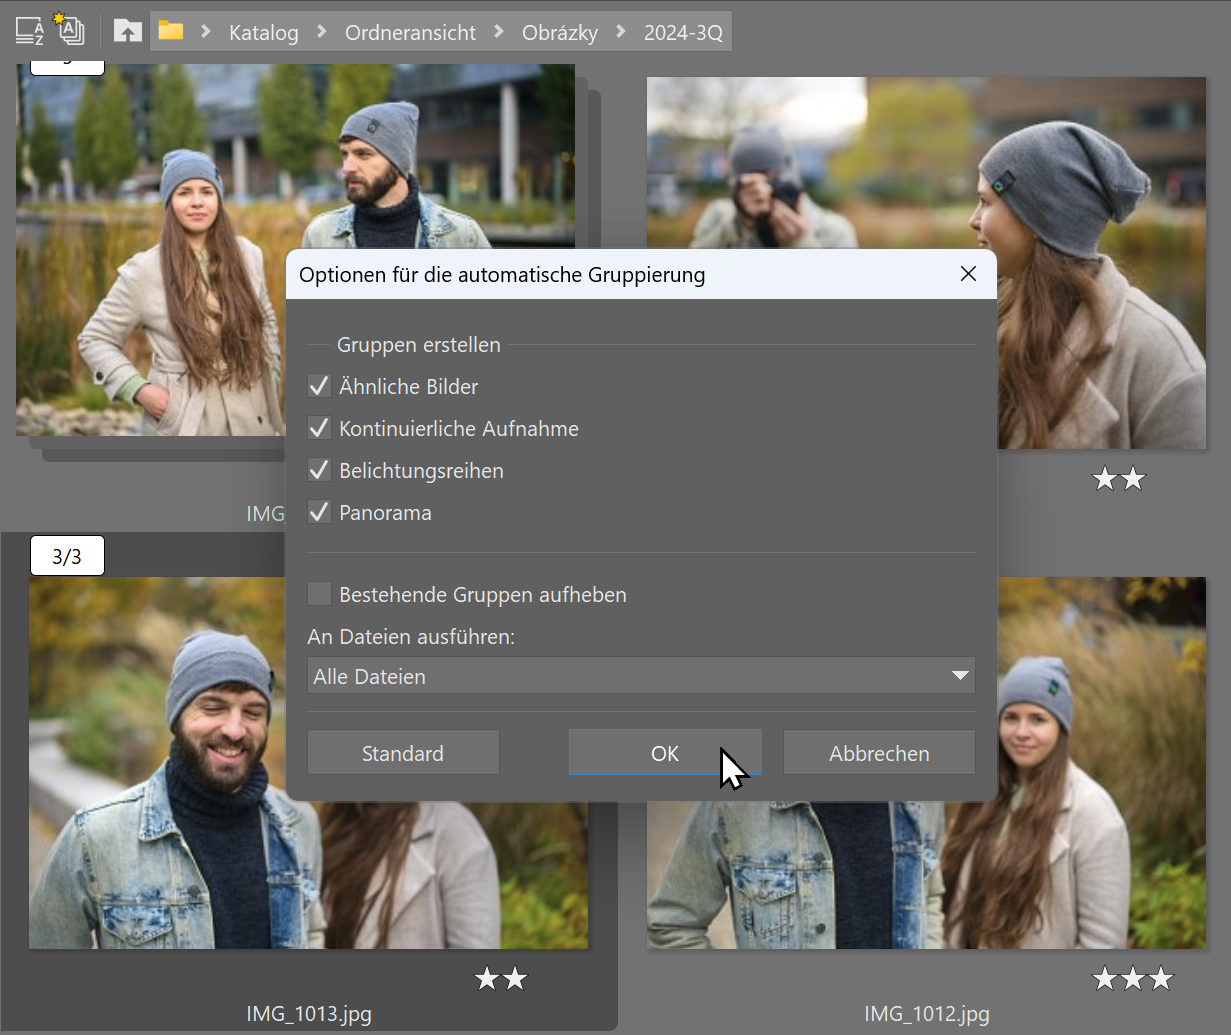Click the sort alphabetically icon in the toolbar

point(27,31)
